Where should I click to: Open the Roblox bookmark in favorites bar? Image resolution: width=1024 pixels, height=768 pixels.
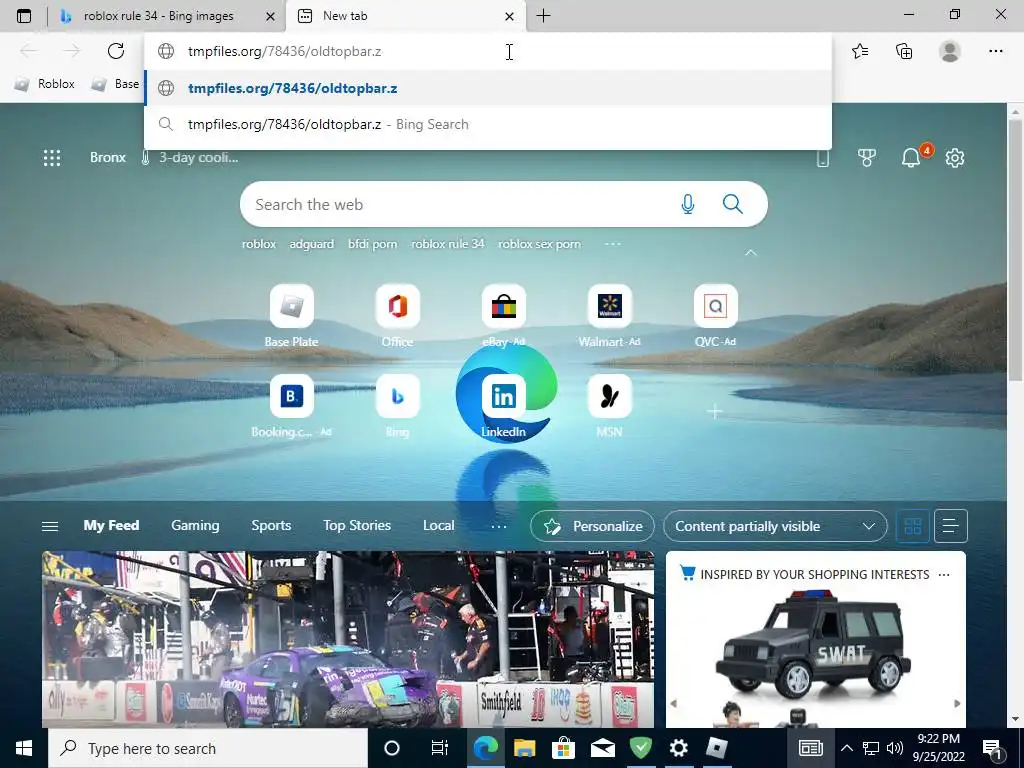45,84
